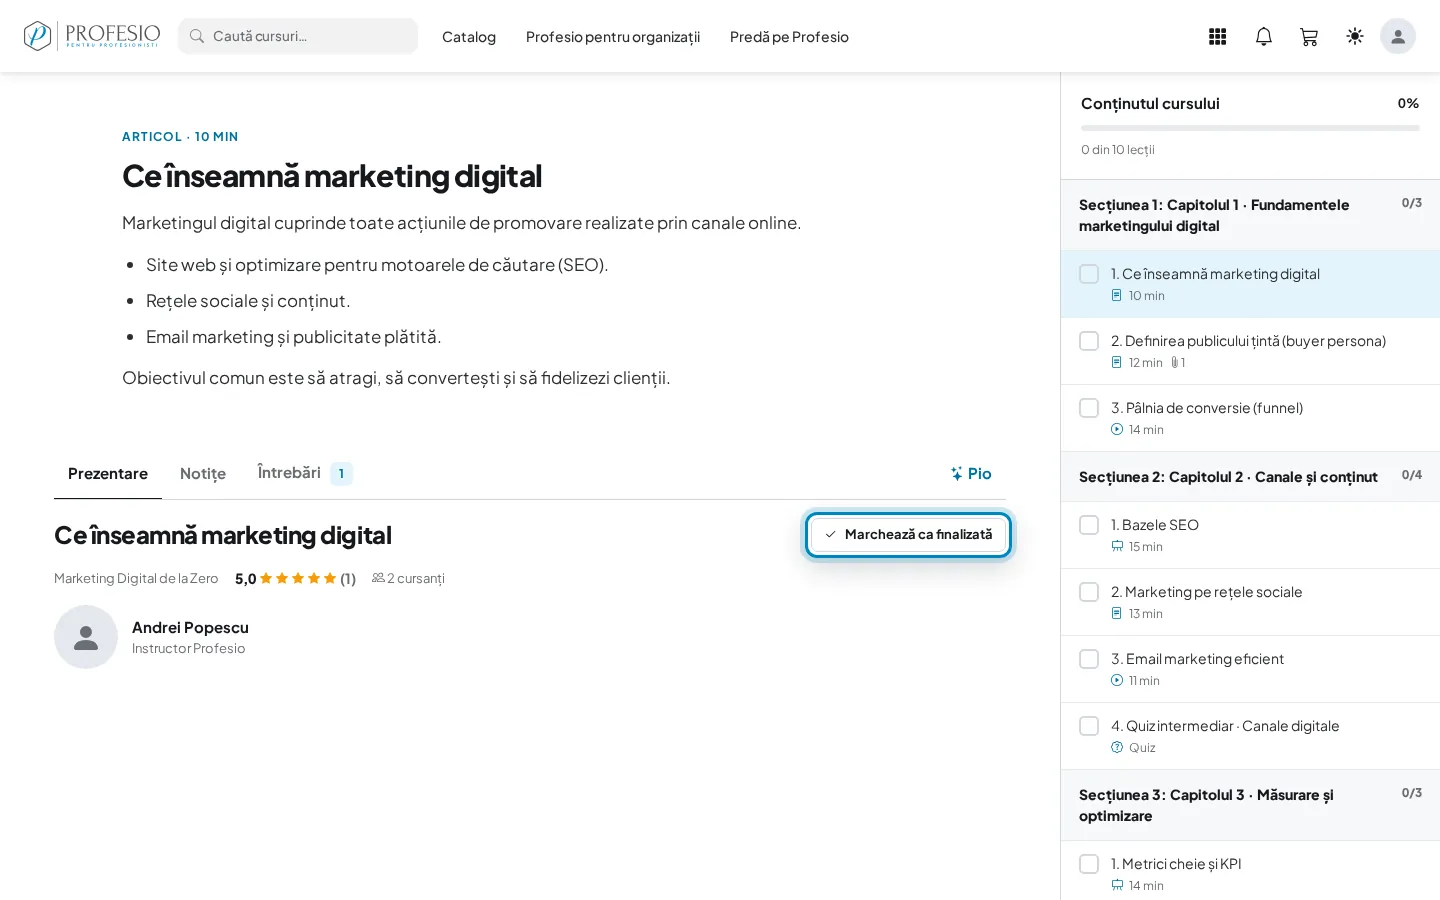Viewport: 1440px width, 900px height.
Task: Open the user profile avatar menu
Action: [x=1398, y=37]
